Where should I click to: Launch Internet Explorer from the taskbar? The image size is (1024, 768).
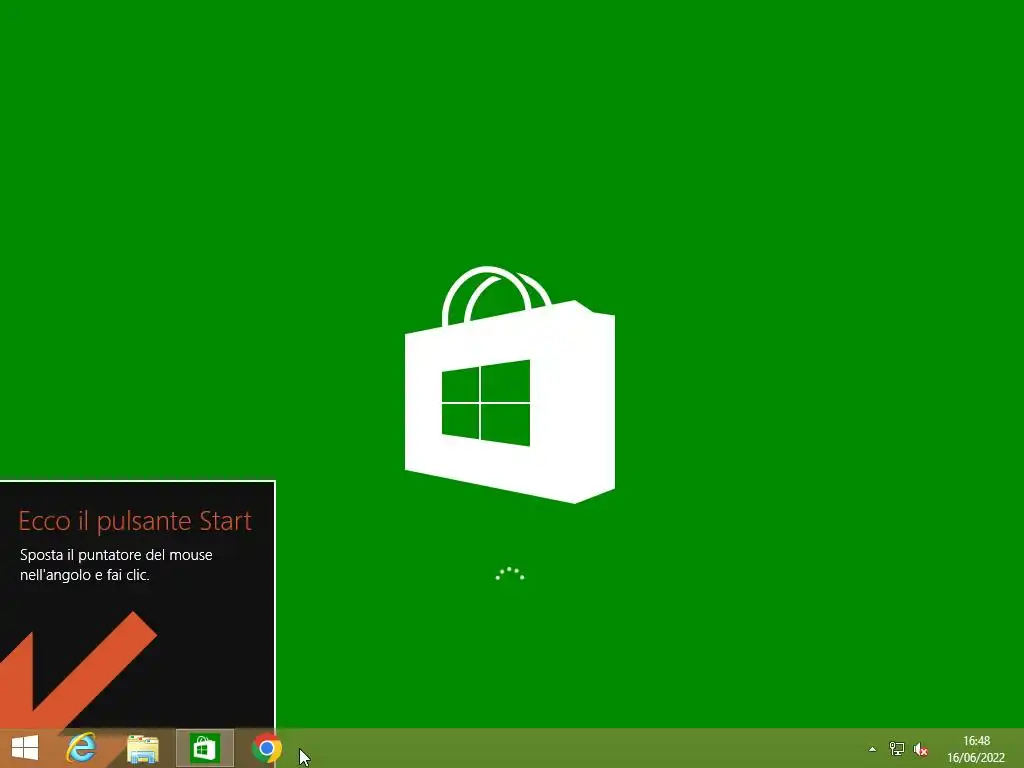click(x=82, y=748)
